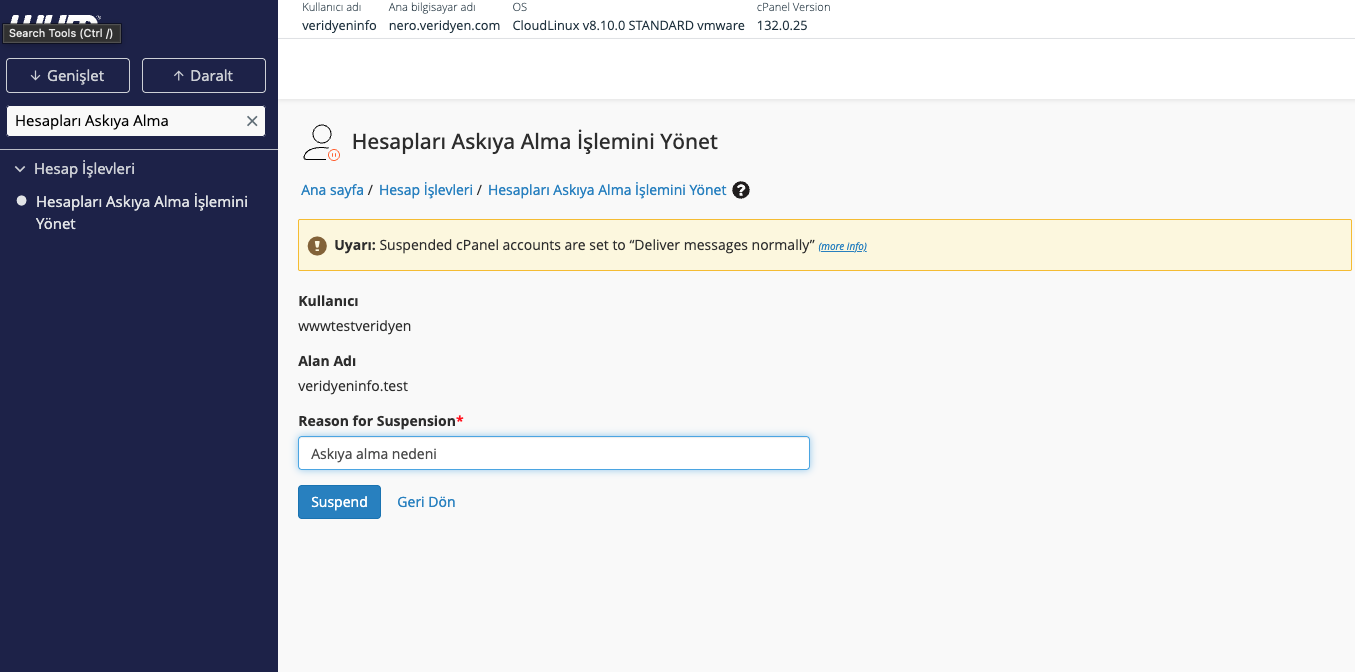1355x672 pixels.
Task: Collapse the Hesap İşlevleri chevron in the sidebar
Action: 20,169
